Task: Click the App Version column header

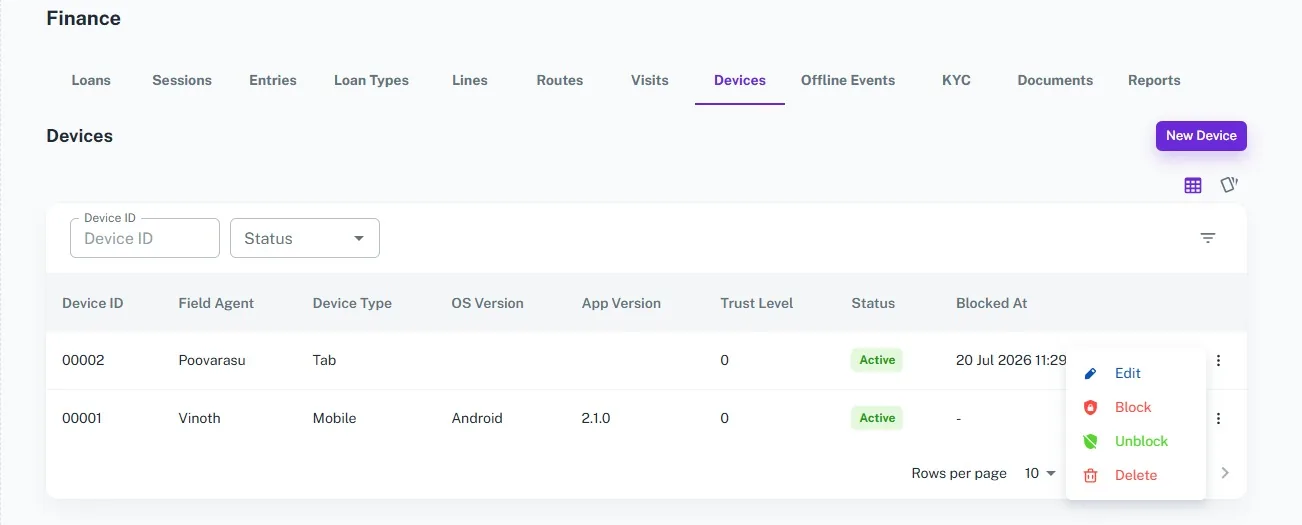Action: click(621, 303)
